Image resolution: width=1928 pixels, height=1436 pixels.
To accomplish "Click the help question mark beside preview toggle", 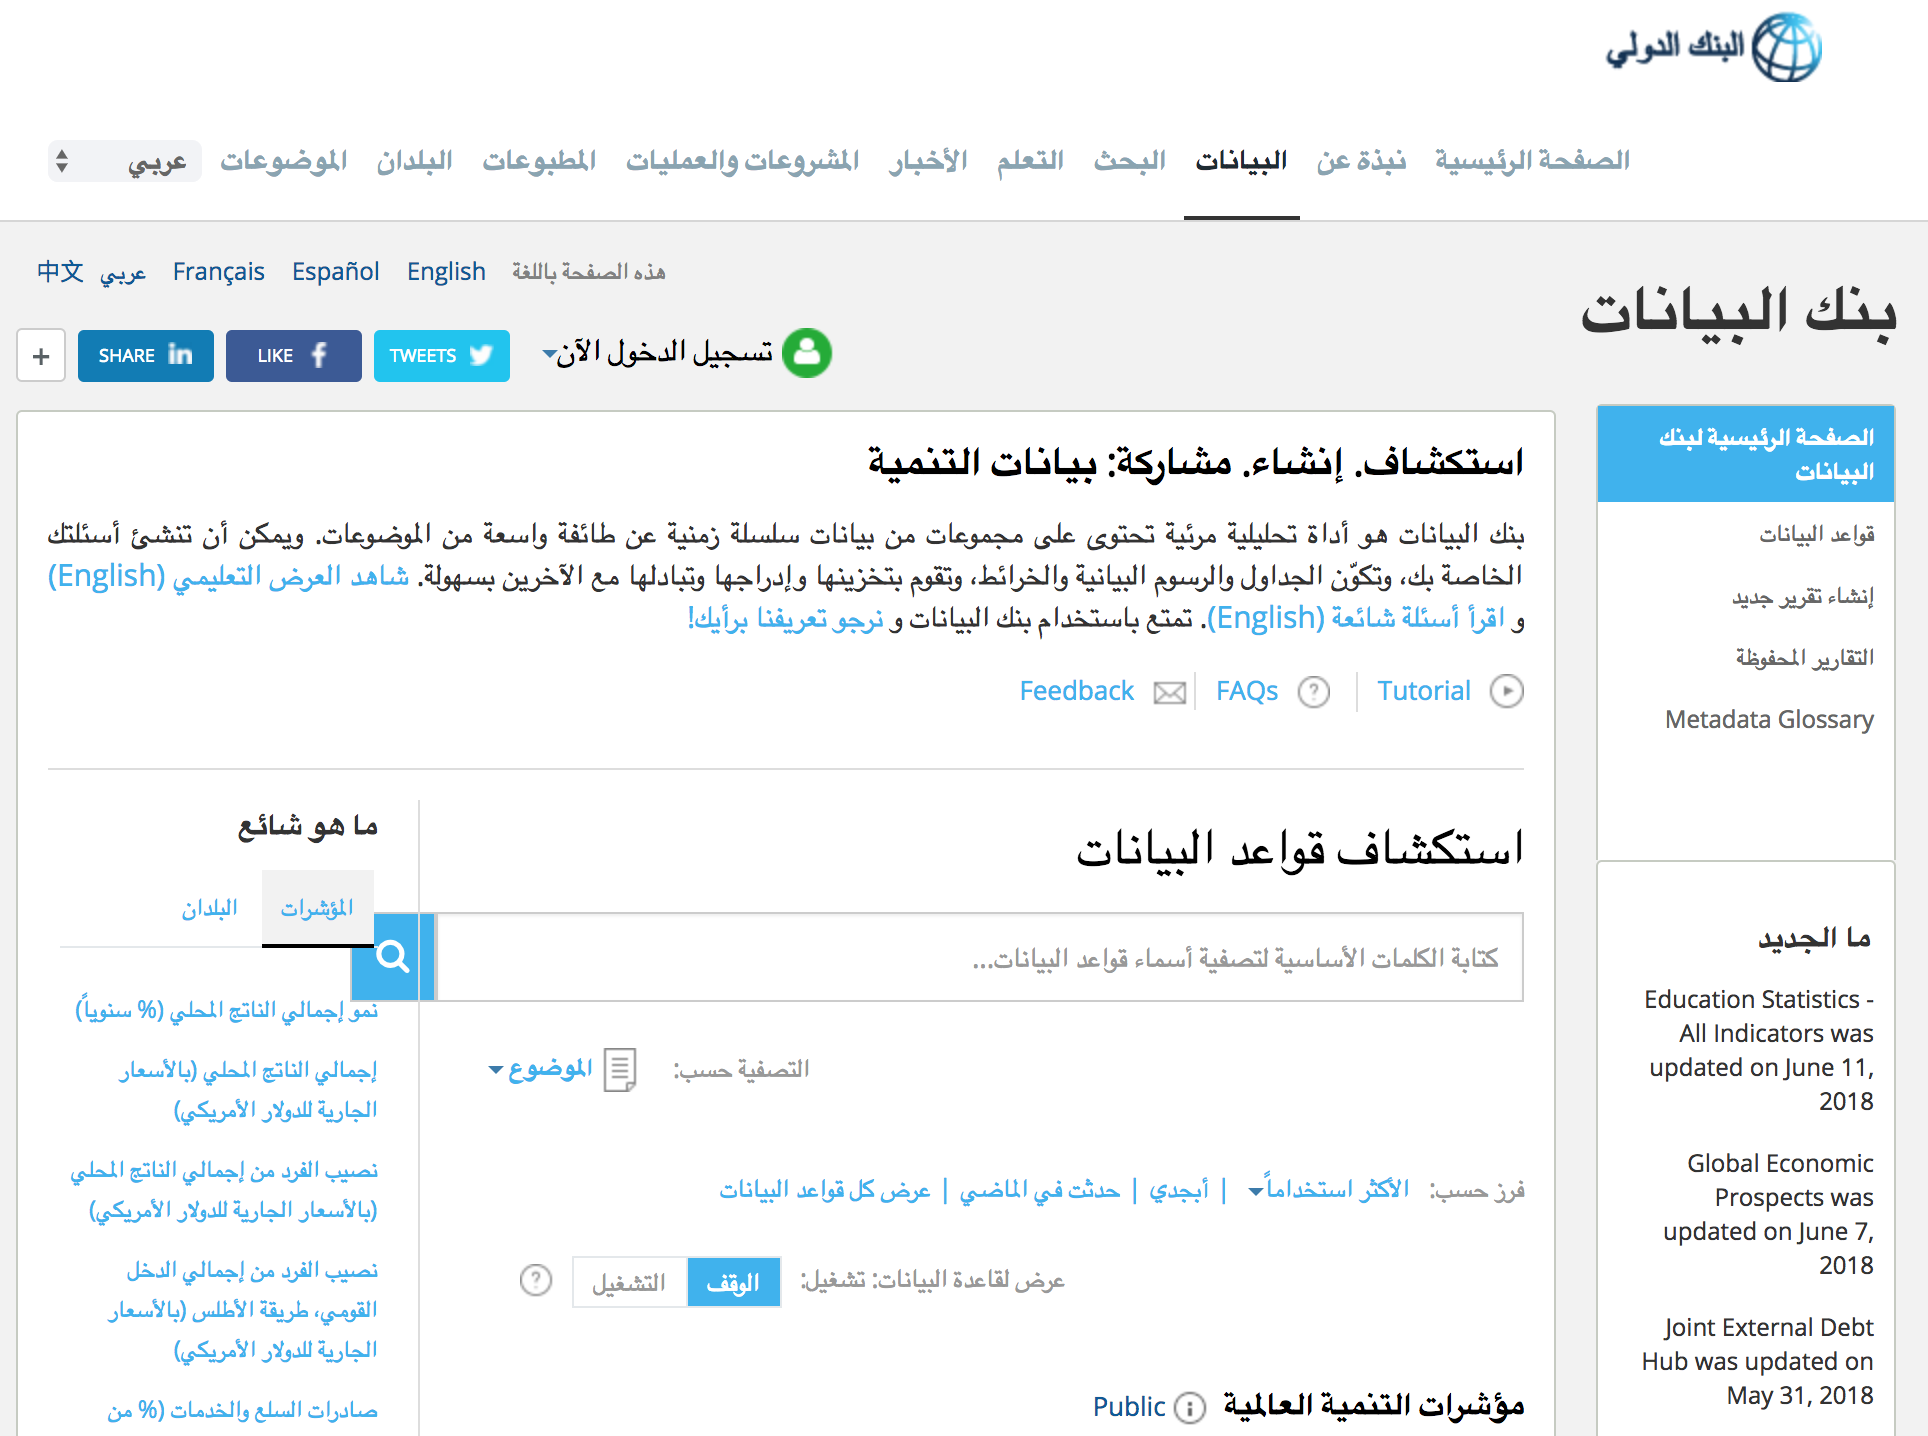I will coord(536,1280).
